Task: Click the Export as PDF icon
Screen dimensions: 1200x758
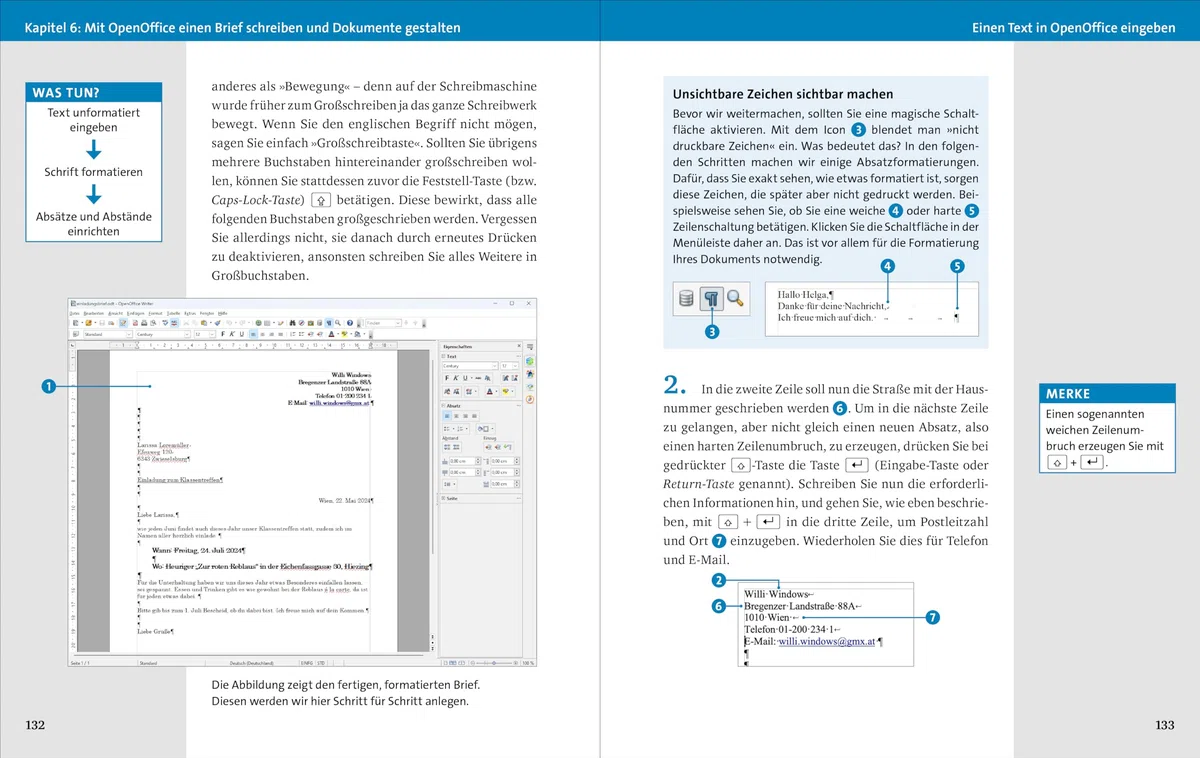Action: coord(135,323)
